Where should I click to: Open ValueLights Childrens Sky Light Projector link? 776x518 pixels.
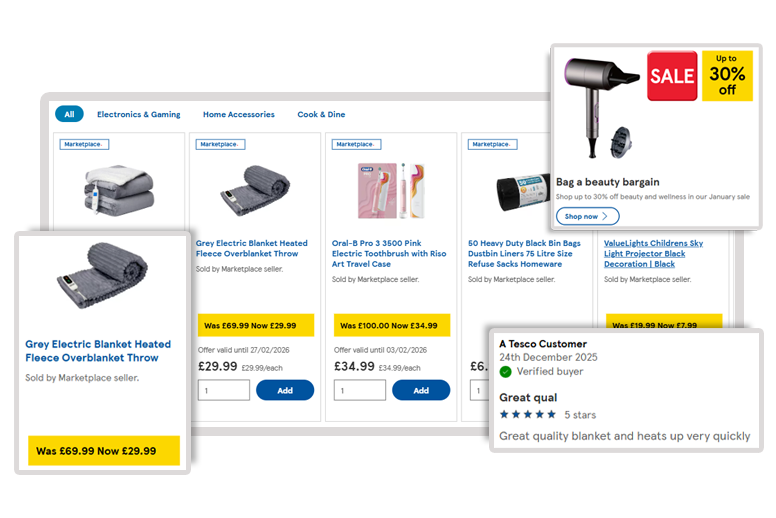pos(653,253)
